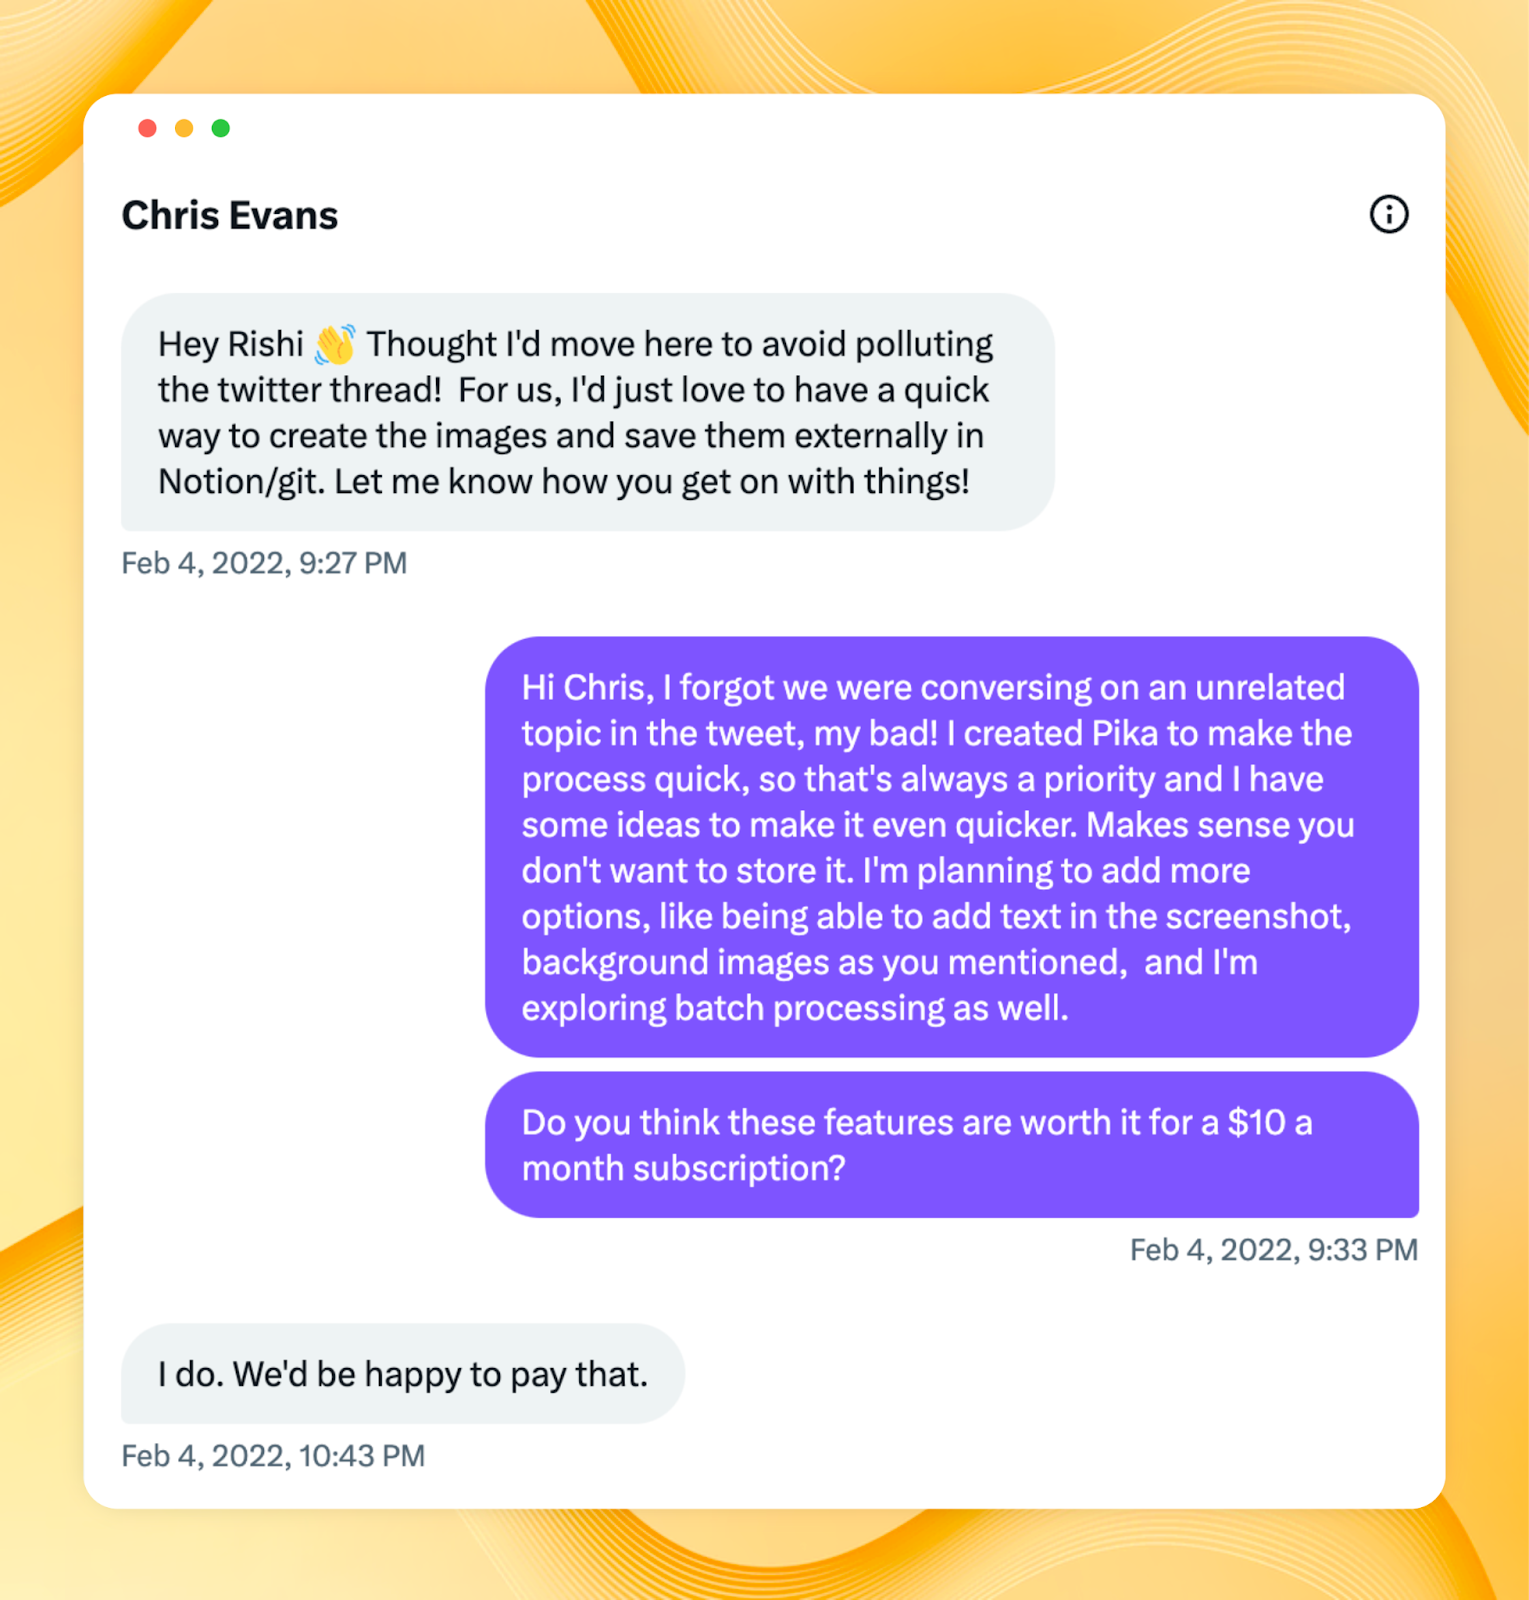This screenshot has width=1529, height=1600.
Task: Click the word 'Pika' in purple message
Action: point(1125,733)
